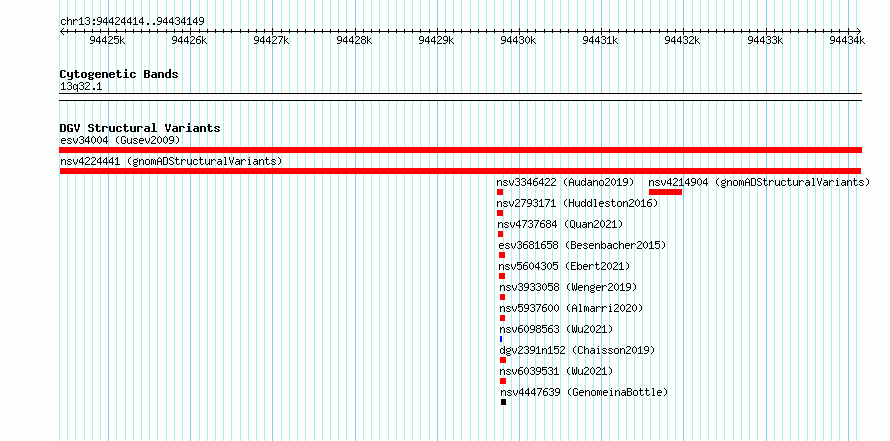Open nsv3933058 (Wenger2019) variant label

568,287
